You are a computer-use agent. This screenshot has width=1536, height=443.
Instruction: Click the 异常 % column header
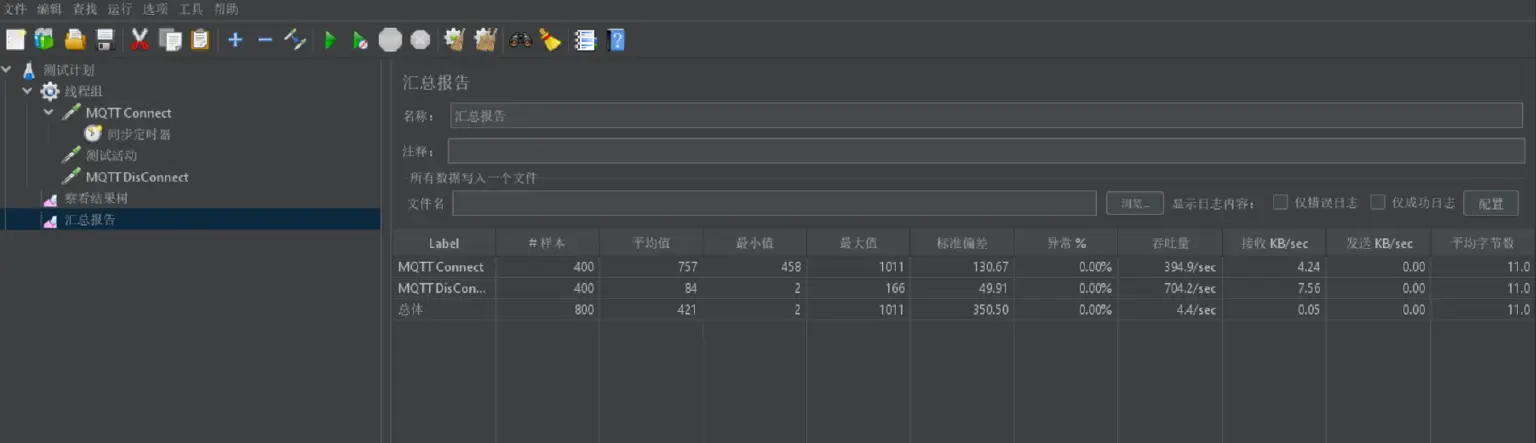point(1066,243)
